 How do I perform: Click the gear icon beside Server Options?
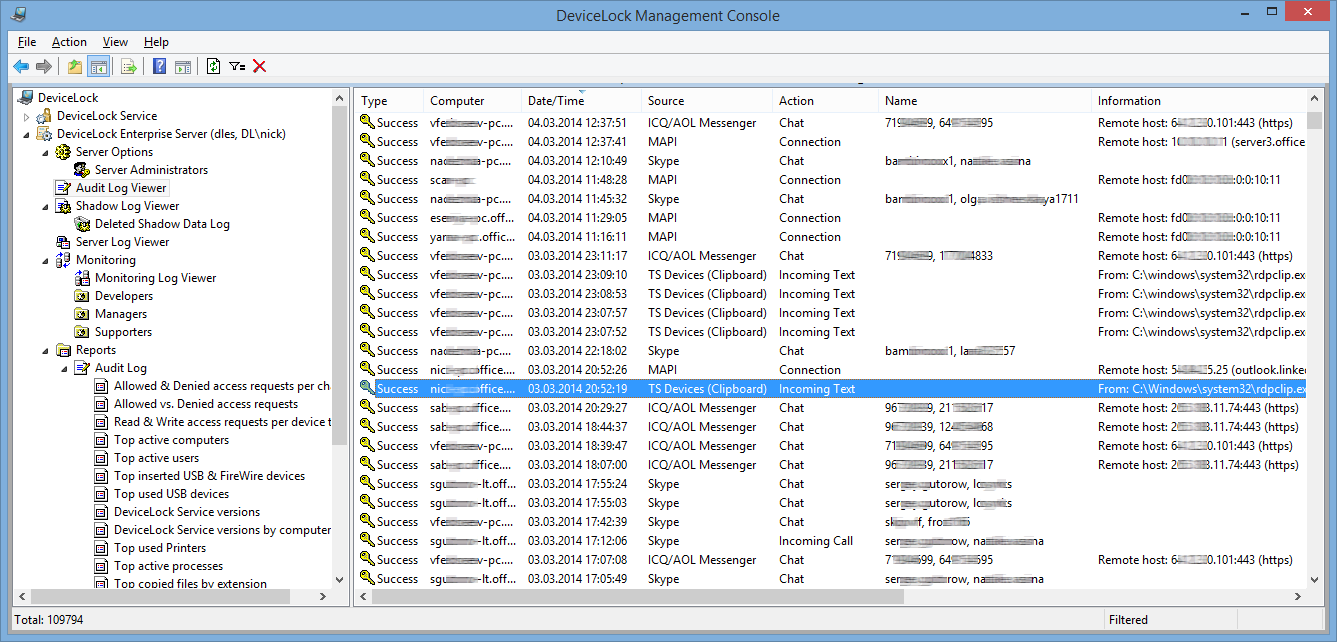(x=64, y=152)
